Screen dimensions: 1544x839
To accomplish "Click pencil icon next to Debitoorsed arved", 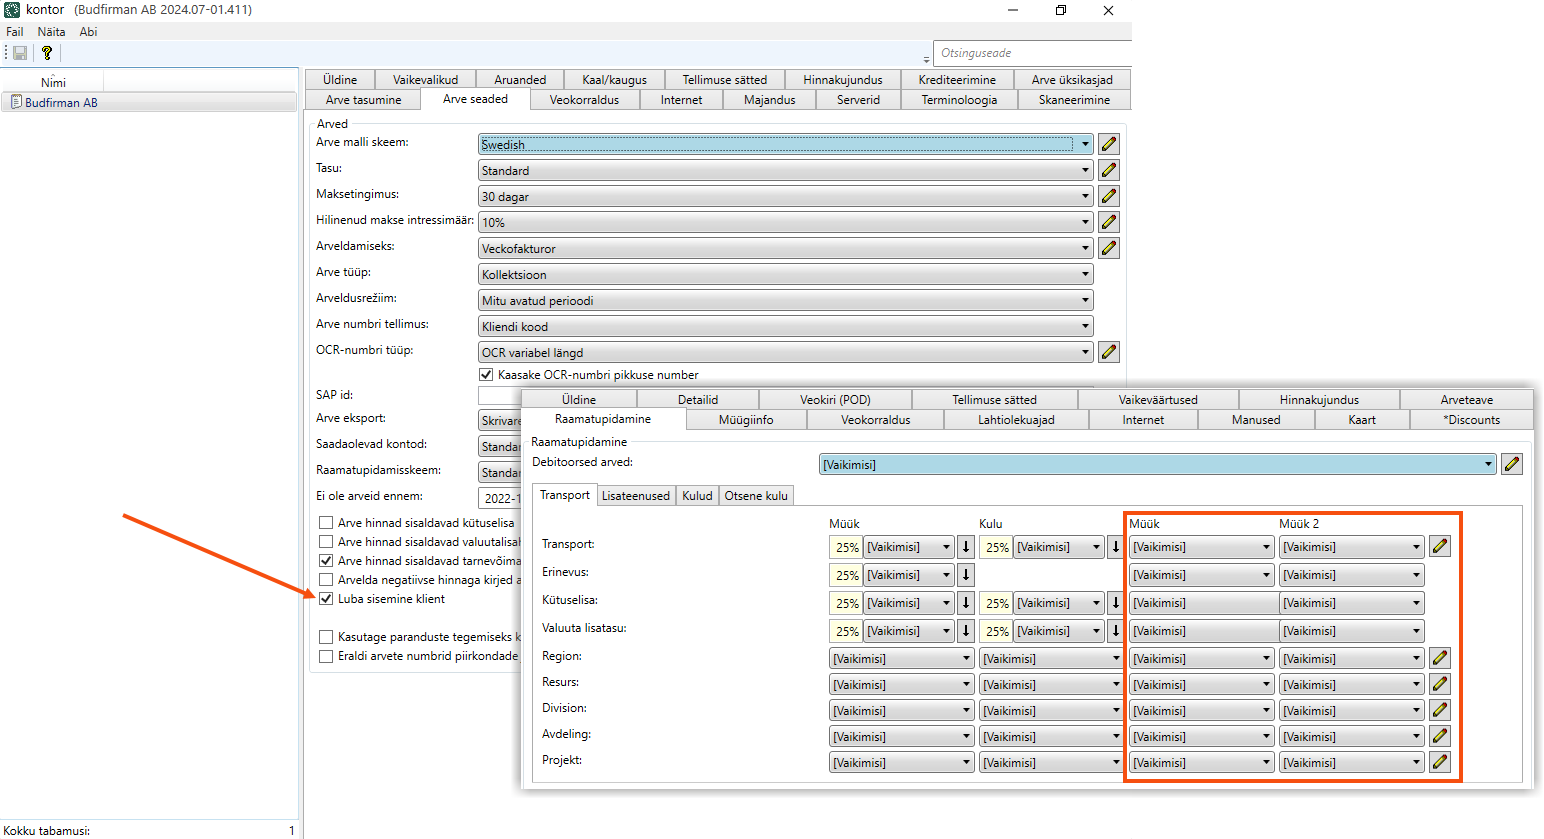I will click(1512, 464).
